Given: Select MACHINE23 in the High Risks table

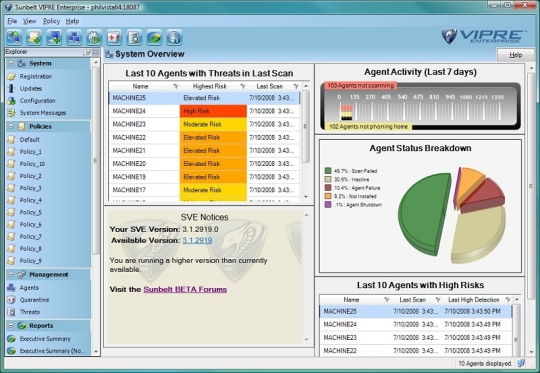Looking at the screenshot, I should [415, 338].
